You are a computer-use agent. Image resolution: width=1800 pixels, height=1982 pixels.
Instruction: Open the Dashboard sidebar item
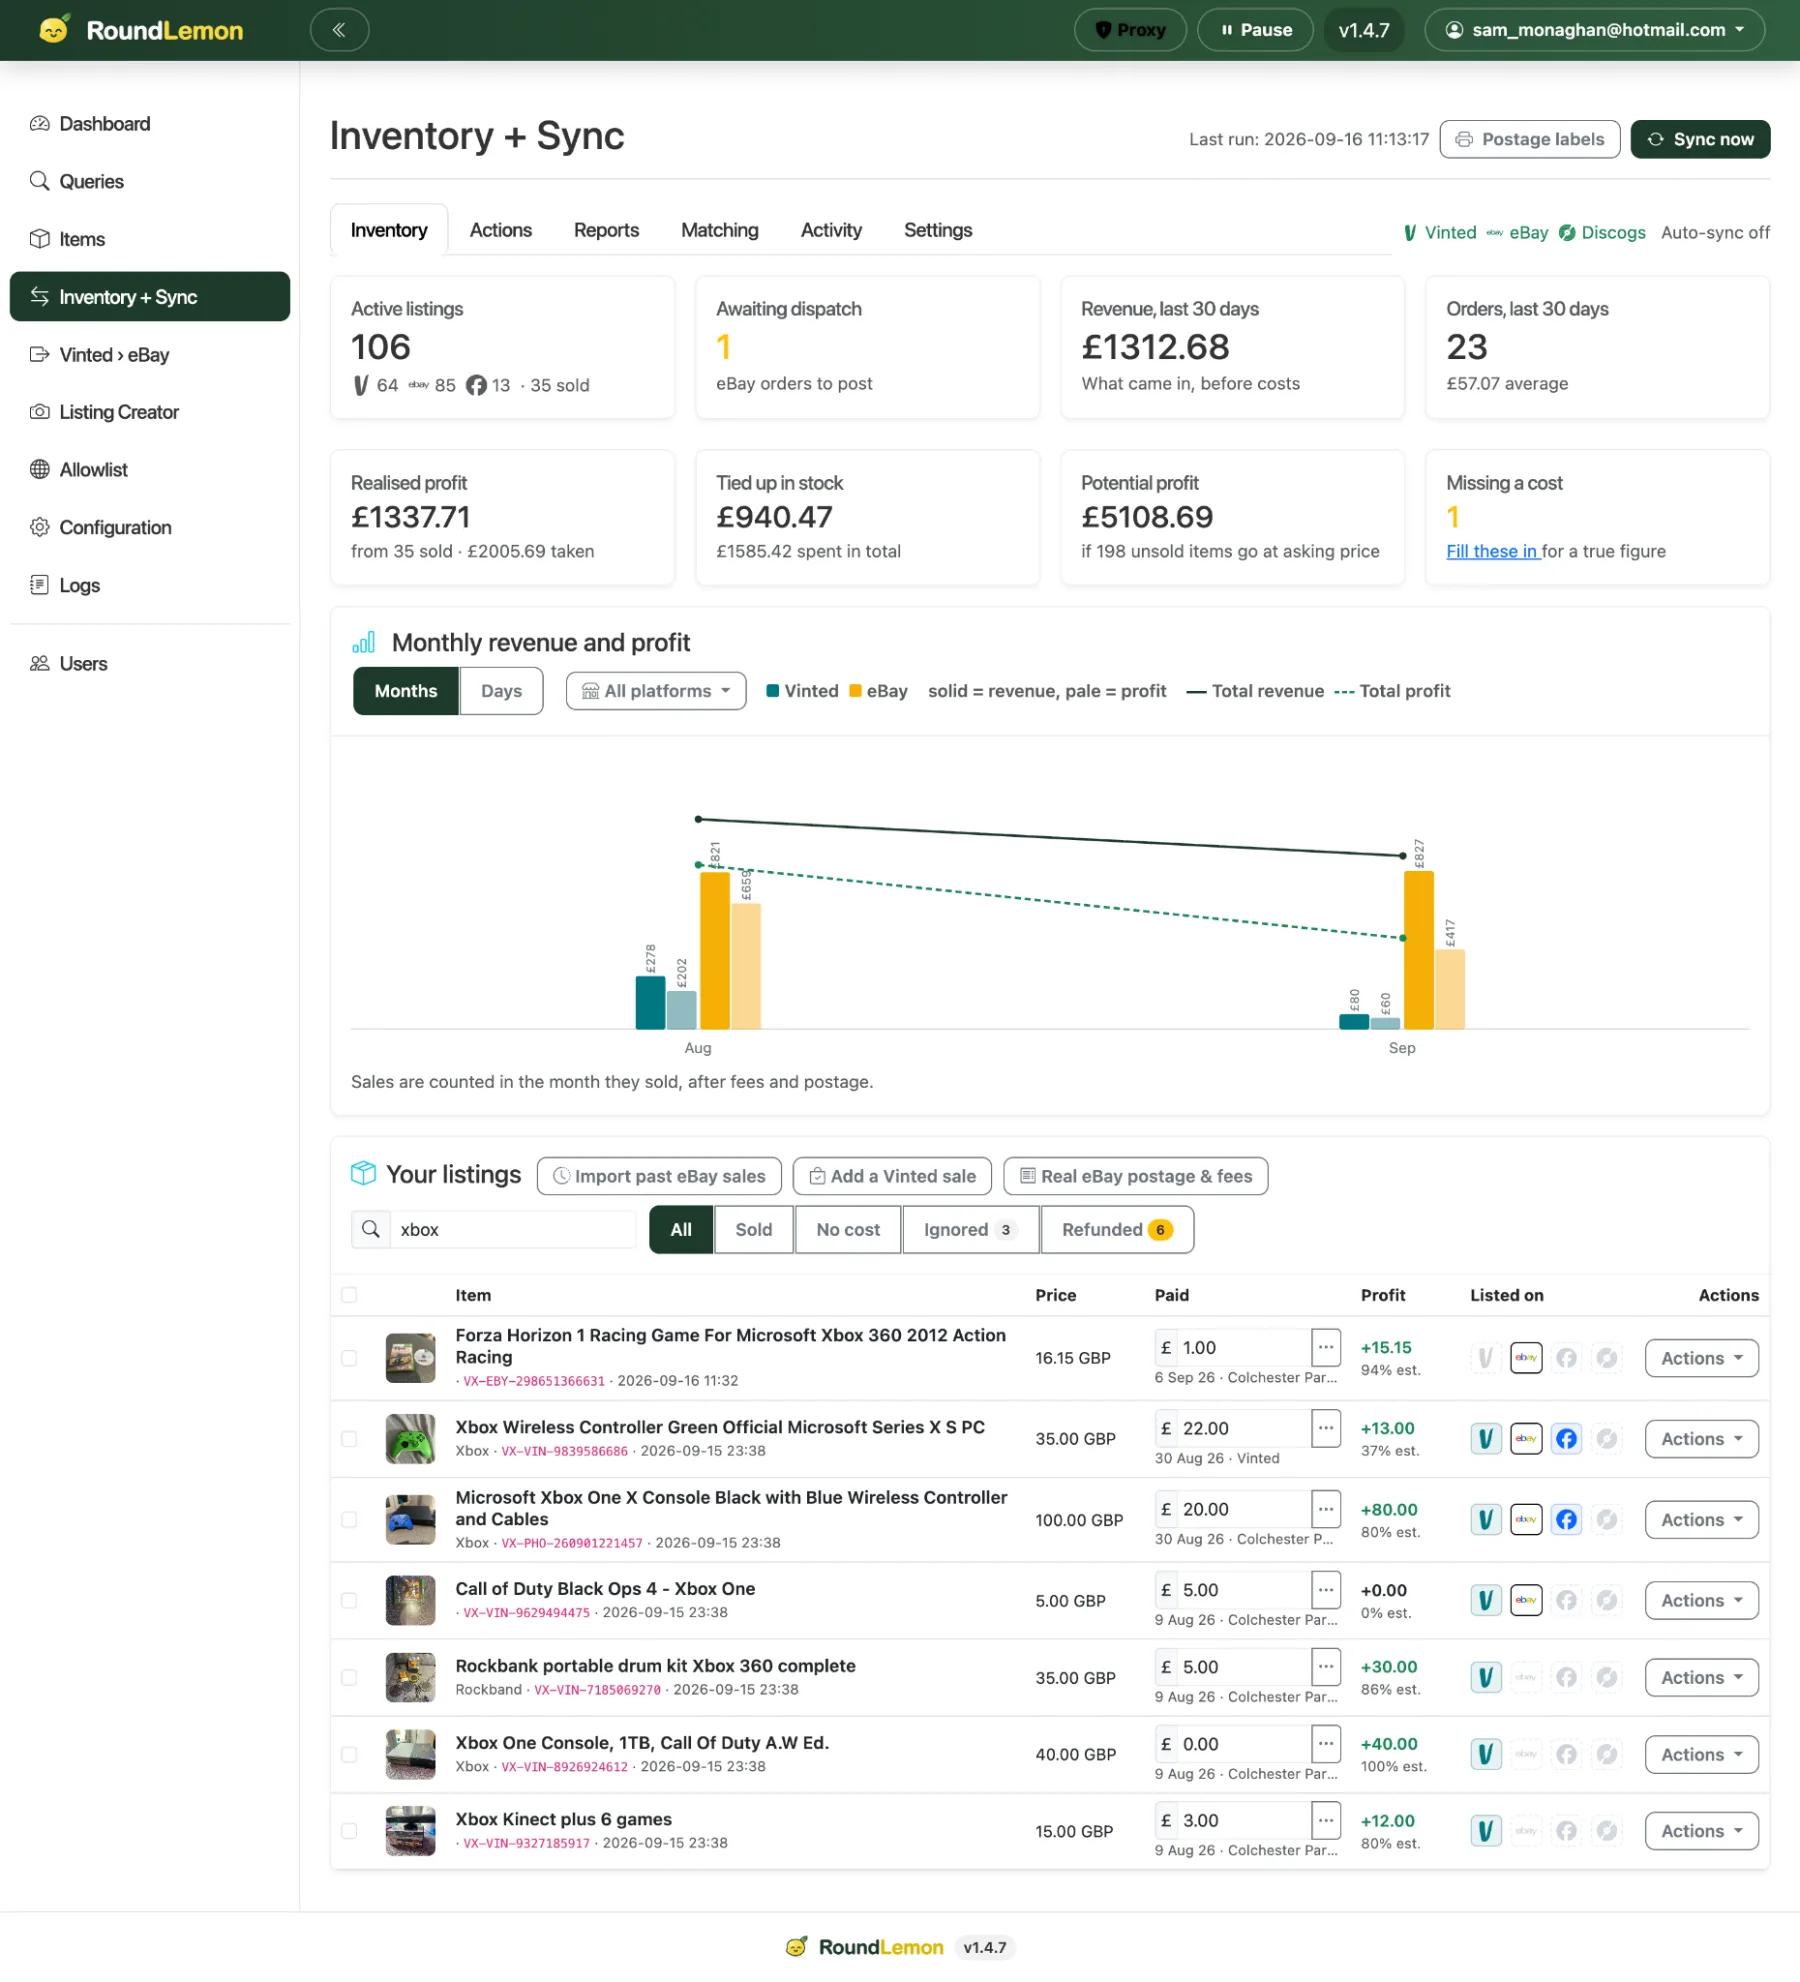pos(150,124)
